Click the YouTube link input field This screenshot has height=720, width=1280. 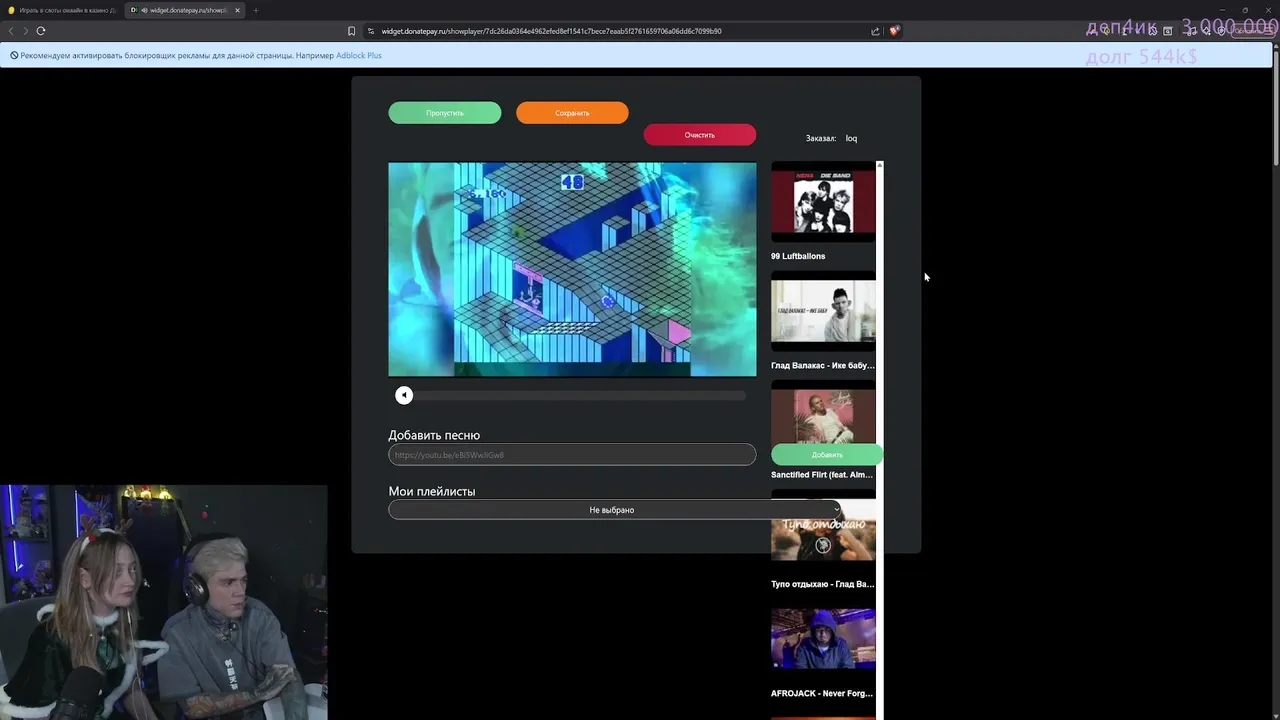572,455
